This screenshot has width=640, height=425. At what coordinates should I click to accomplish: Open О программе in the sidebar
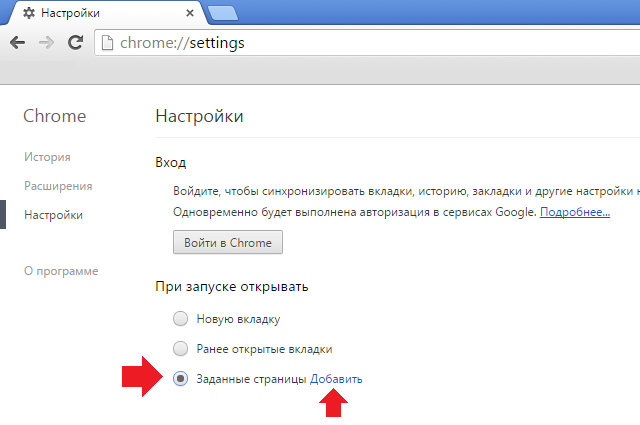point(61,271)
